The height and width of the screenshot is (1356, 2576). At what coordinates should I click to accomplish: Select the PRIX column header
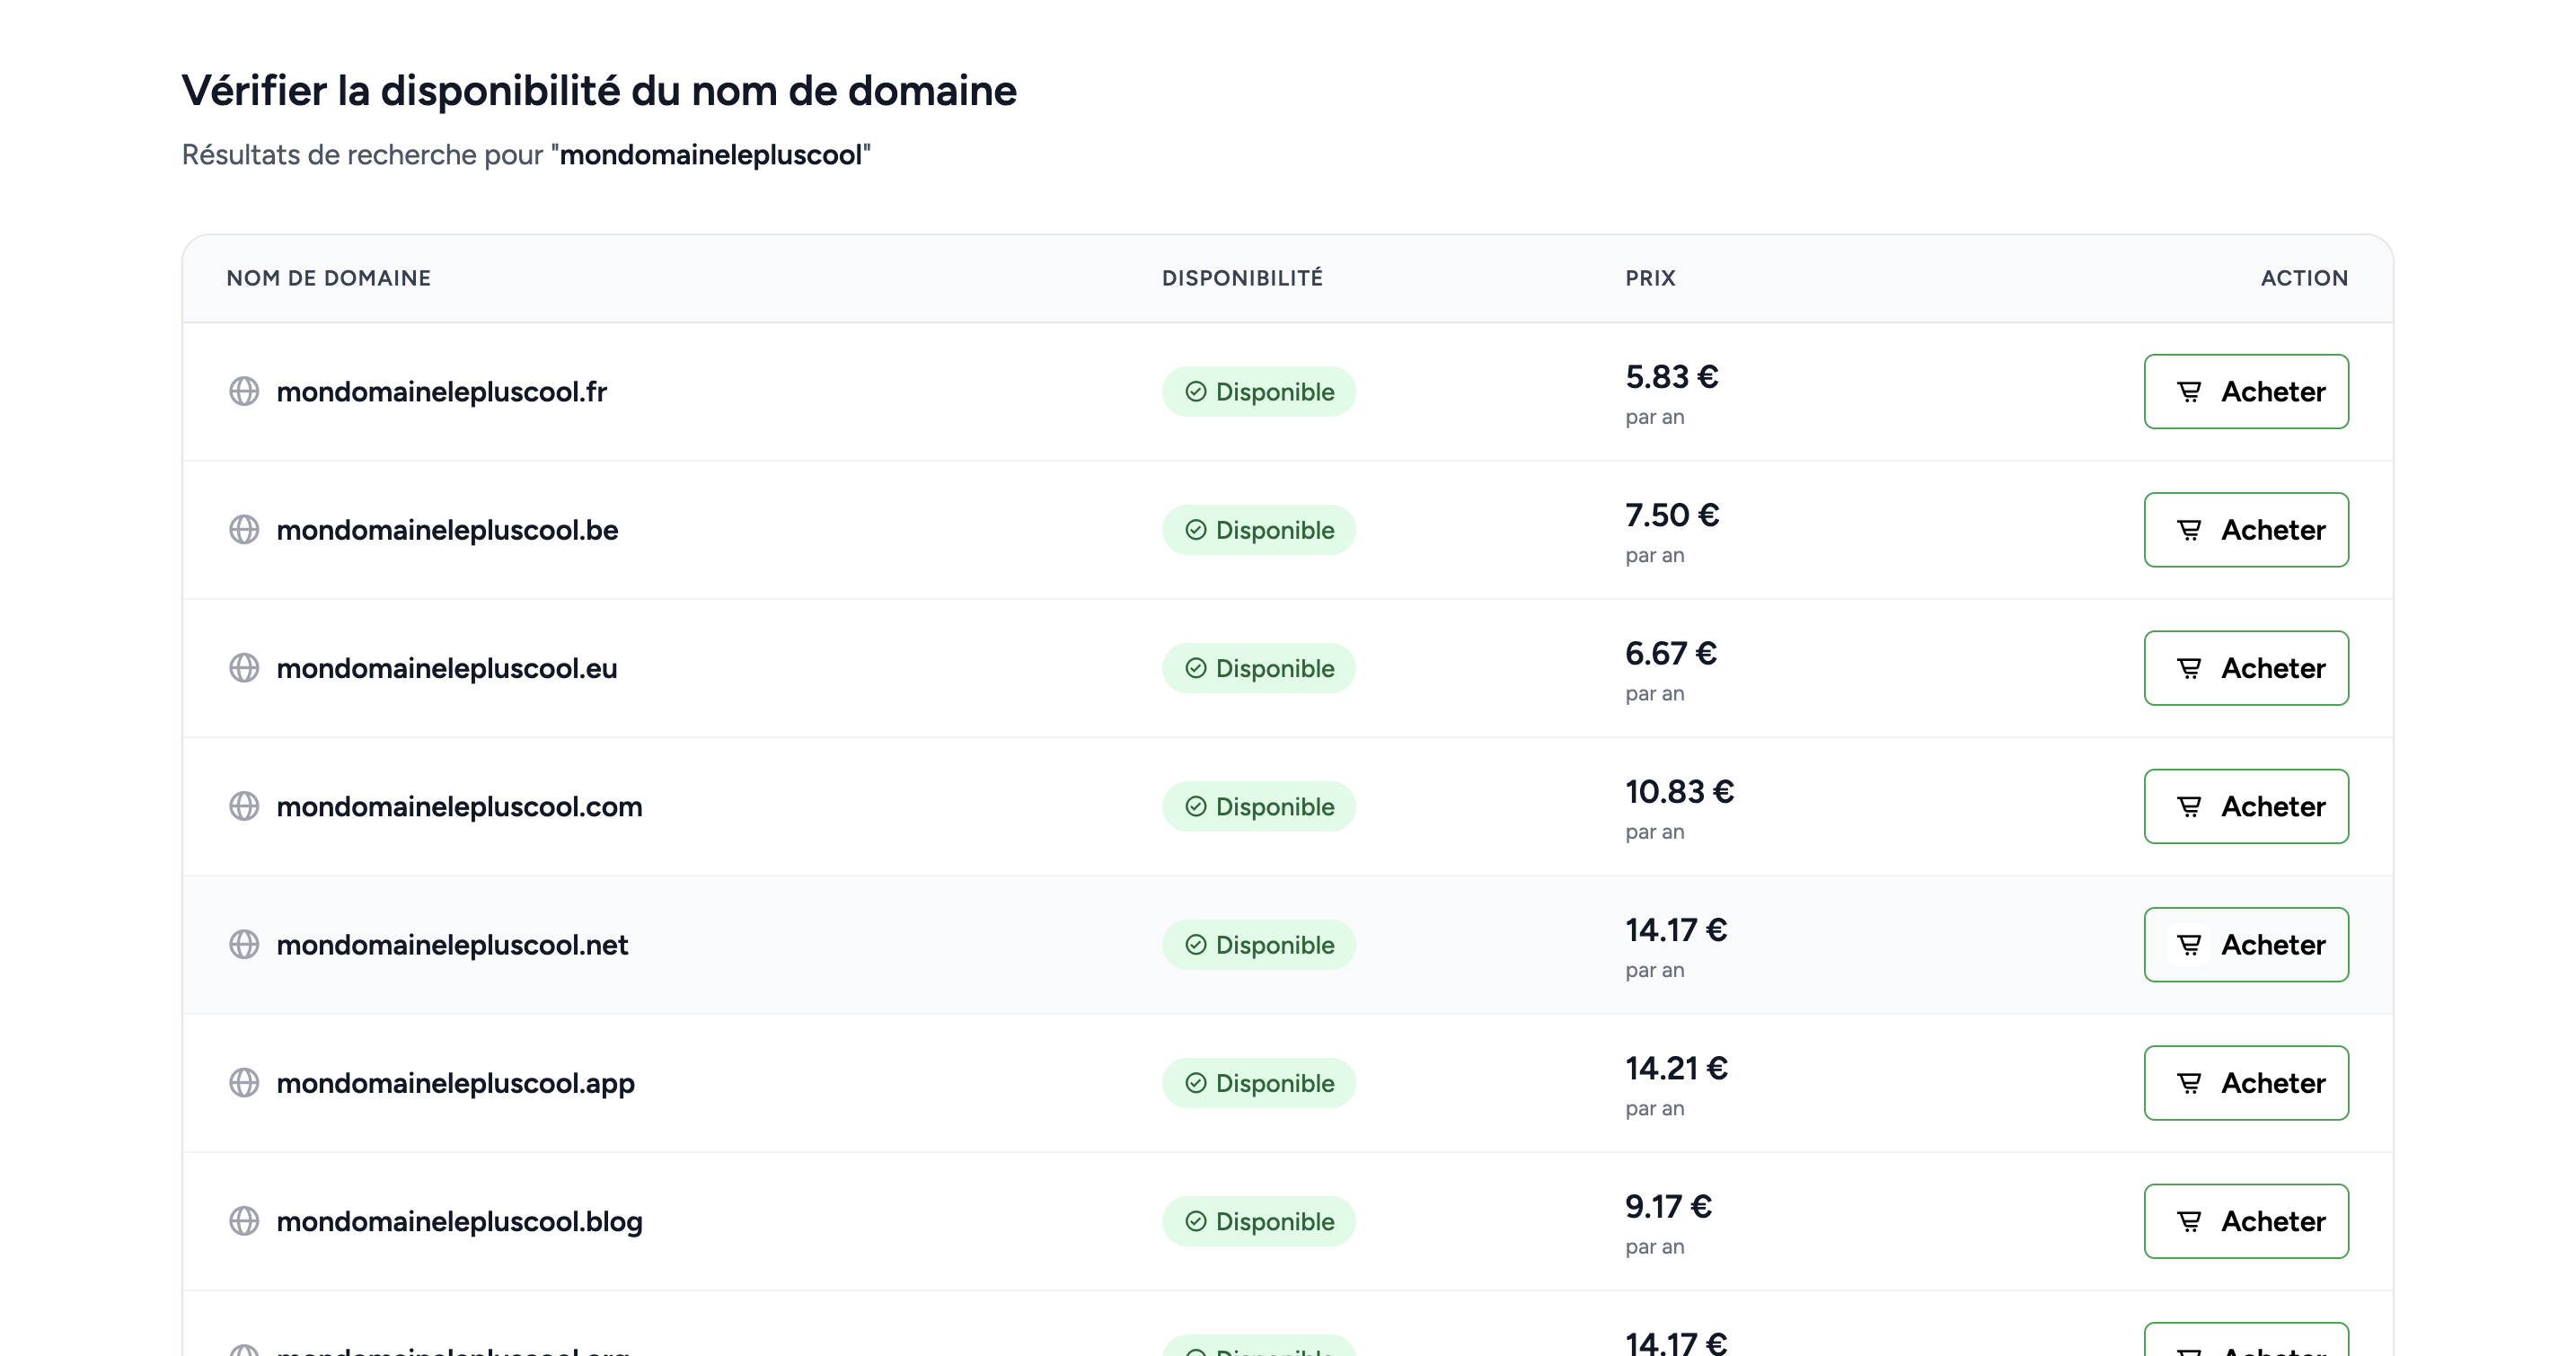pos(1648,278)
